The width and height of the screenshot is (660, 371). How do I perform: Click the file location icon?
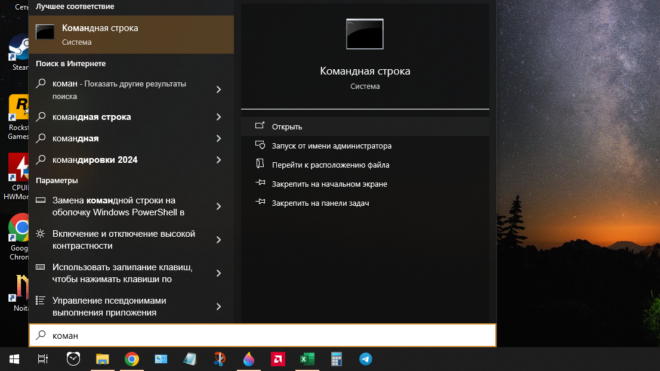[x=260, y=163]
